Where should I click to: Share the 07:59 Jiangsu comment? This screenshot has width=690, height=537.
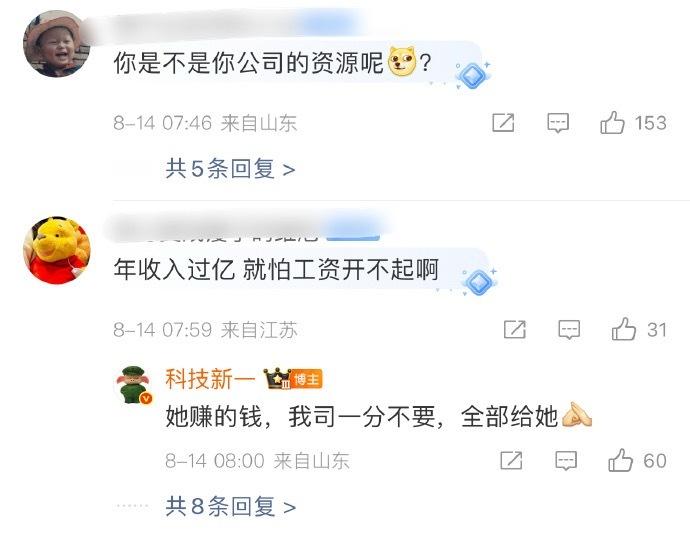pyautogui.click(x=514, y=329)
